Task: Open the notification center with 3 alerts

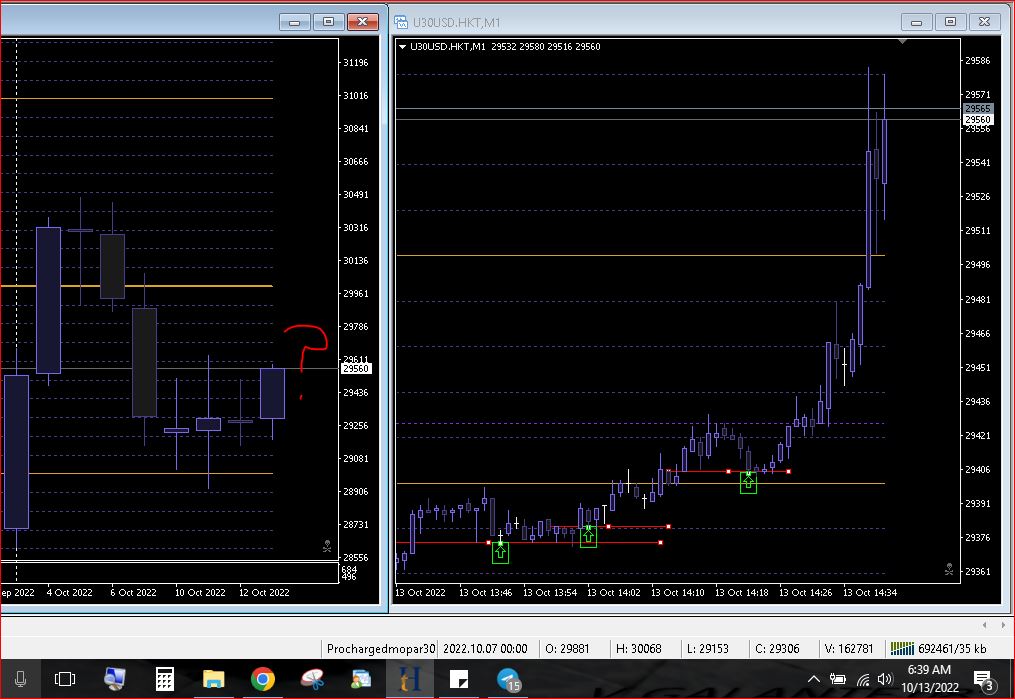Action: (x=982, y=680)
